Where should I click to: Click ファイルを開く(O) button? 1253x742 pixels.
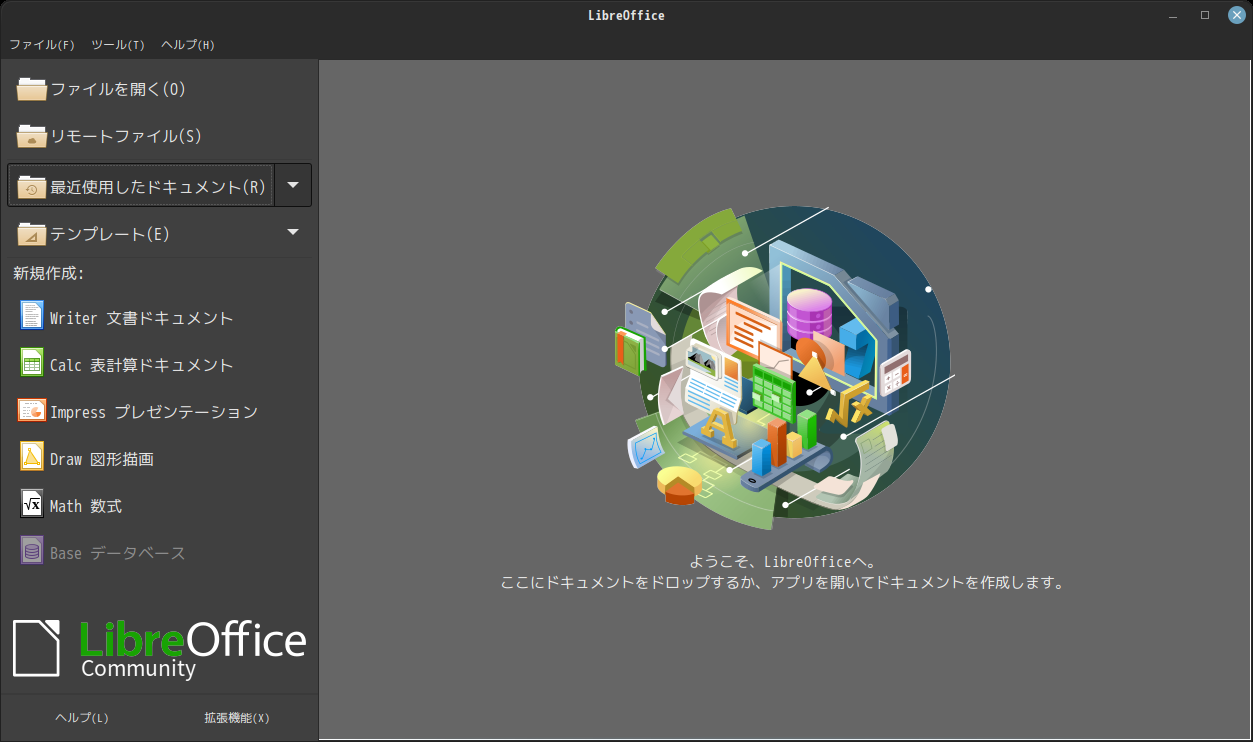click(160, 89)
